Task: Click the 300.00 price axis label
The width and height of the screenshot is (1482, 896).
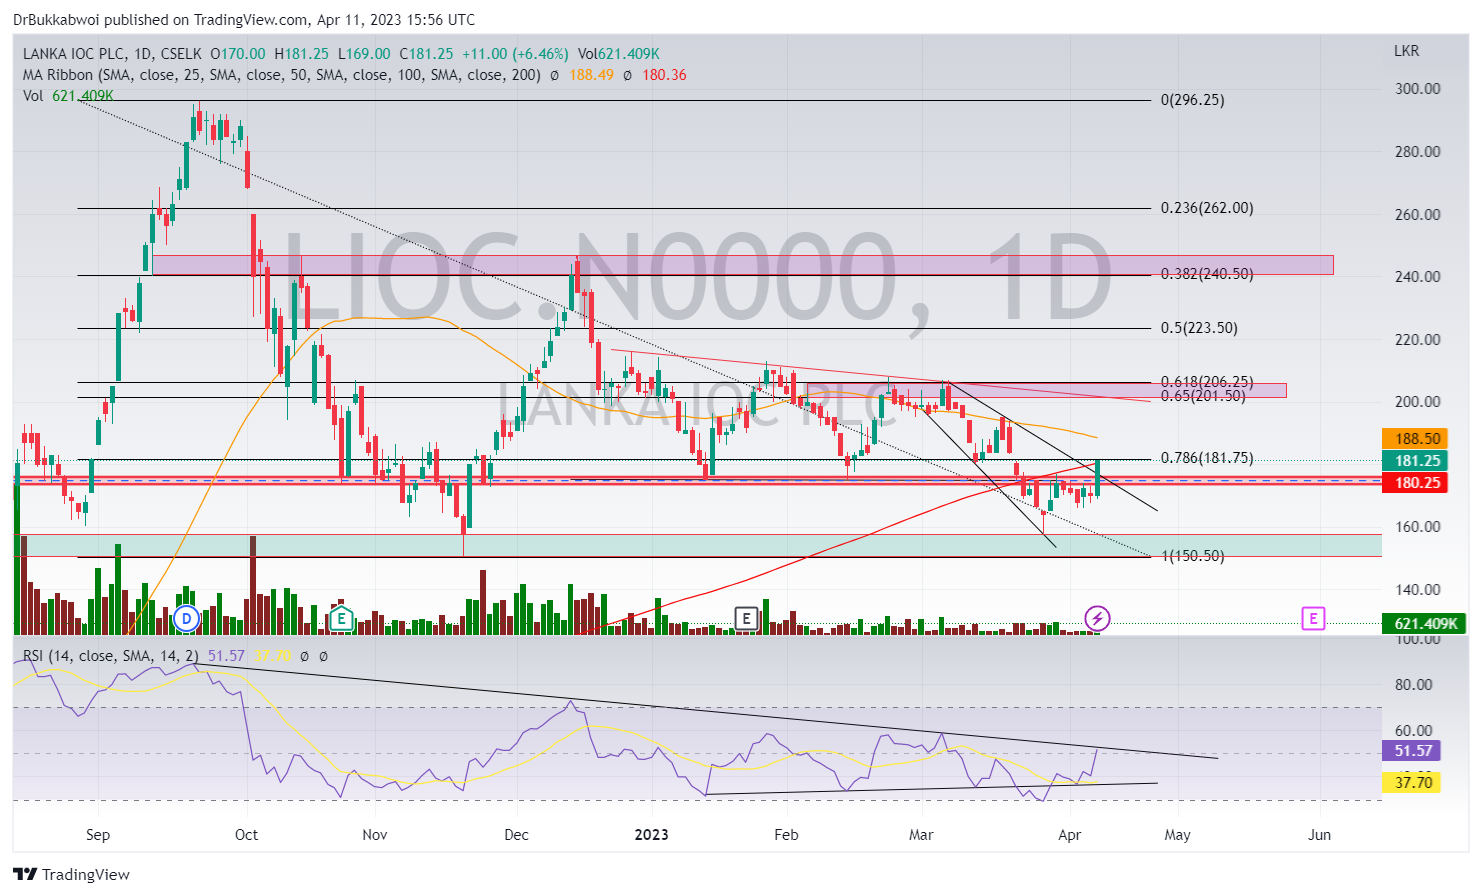Action: coord(1418,89)
